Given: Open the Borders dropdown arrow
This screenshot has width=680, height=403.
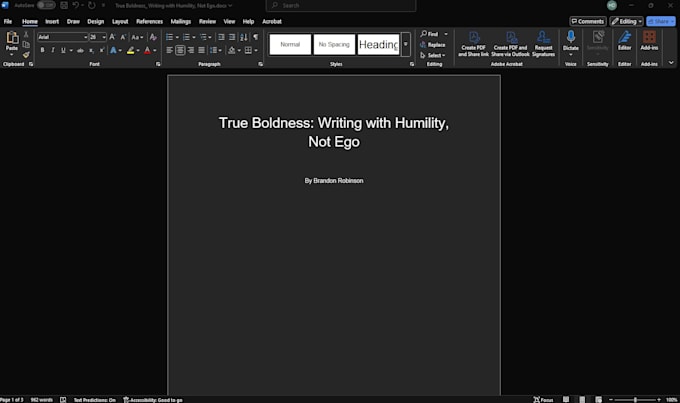Looking at the screenshot, I should point(256,50).
